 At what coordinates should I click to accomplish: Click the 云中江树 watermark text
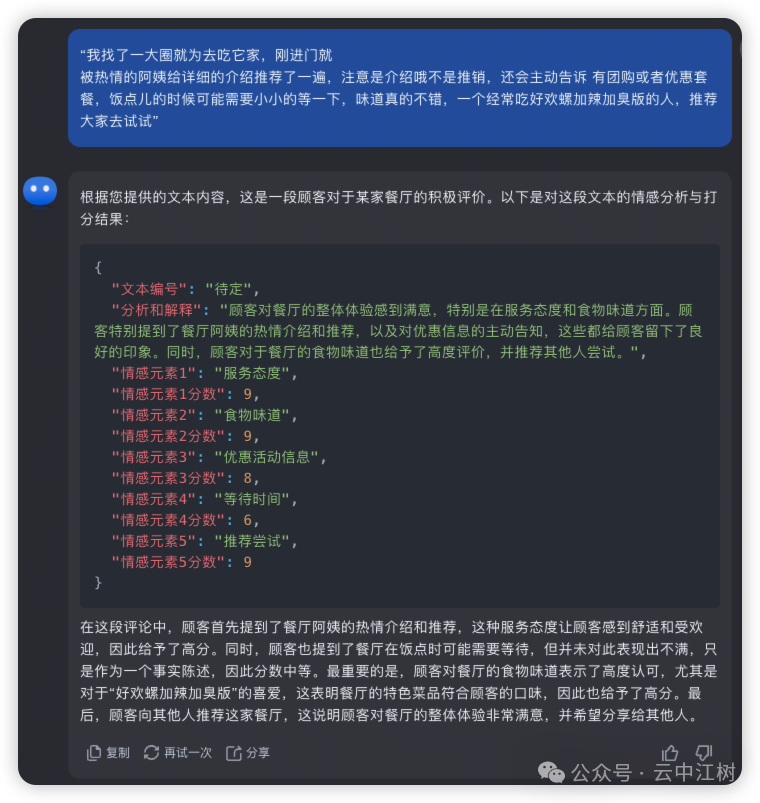[694, 772]
